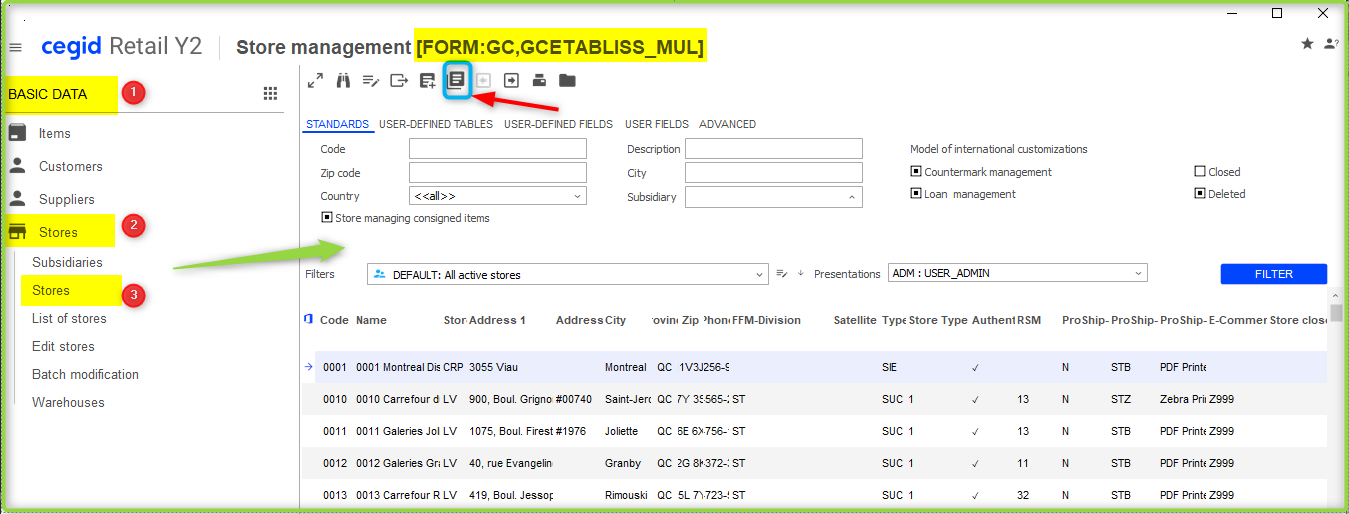
Task: Open the modules grid icon beside BASIC DATA
Action: (270, 93)
